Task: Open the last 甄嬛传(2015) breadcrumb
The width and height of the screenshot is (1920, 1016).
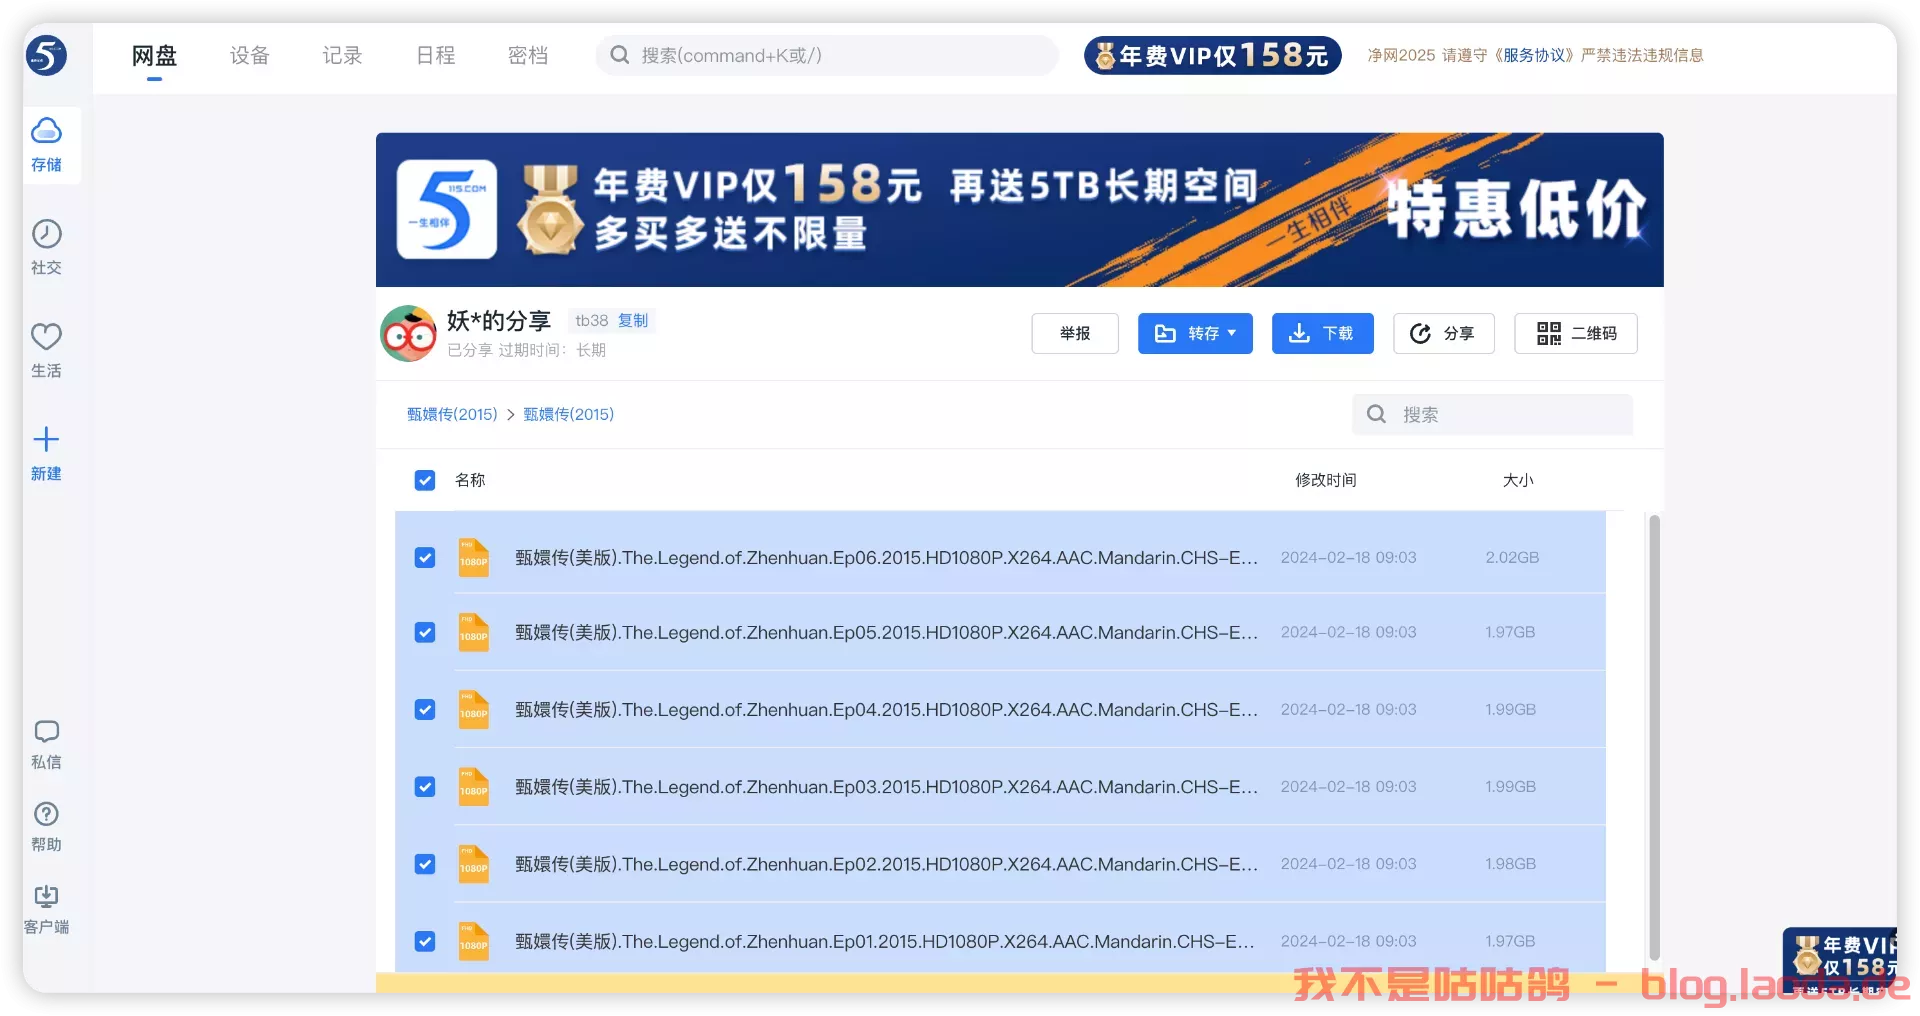Action: pos(569,414)
